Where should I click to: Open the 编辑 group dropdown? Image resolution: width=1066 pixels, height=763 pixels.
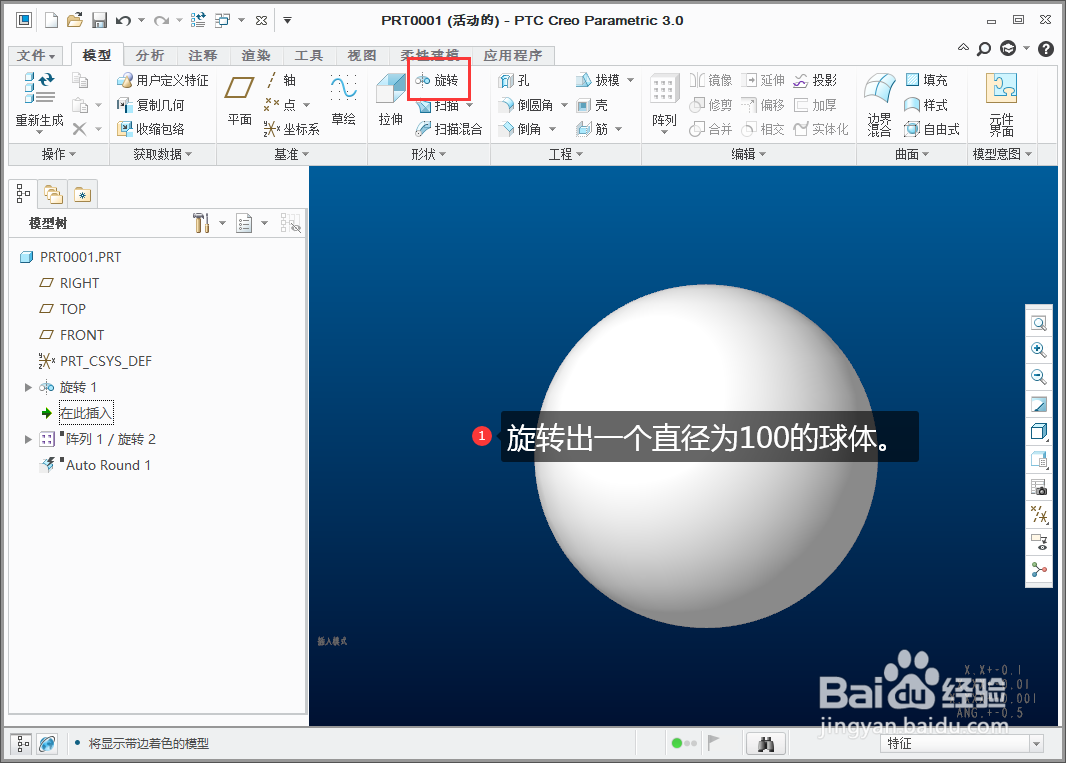point(749,154)
